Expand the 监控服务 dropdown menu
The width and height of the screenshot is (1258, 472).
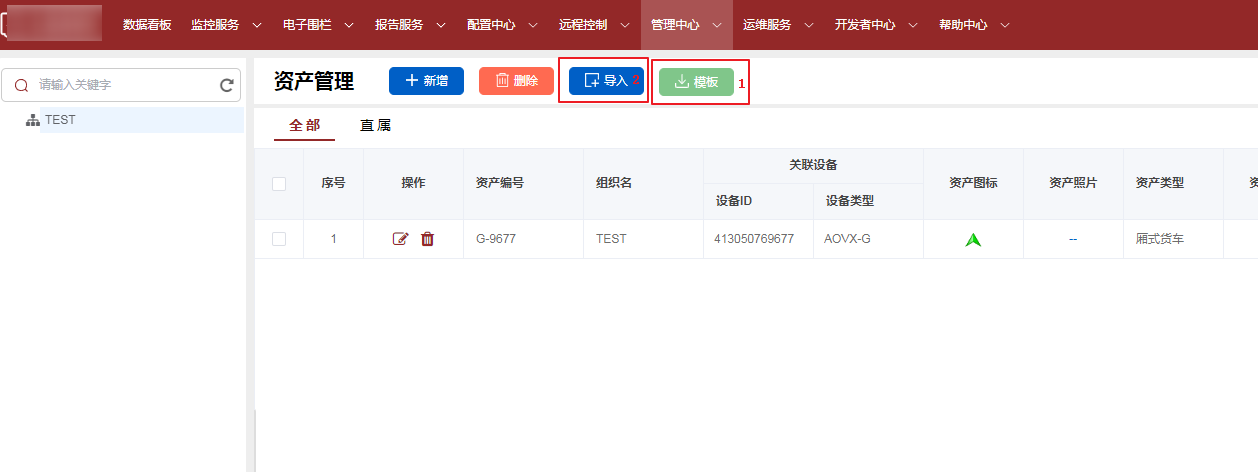click(x=226, y=25)
